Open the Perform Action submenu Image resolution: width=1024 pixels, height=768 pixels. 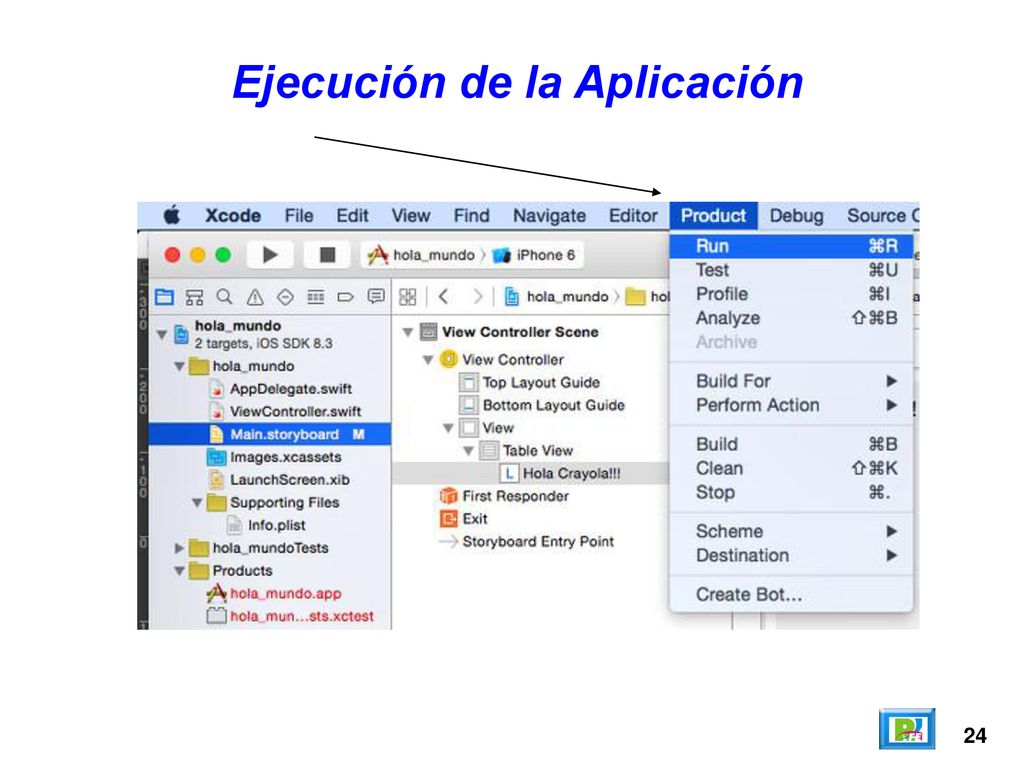[x=792, y=406]
